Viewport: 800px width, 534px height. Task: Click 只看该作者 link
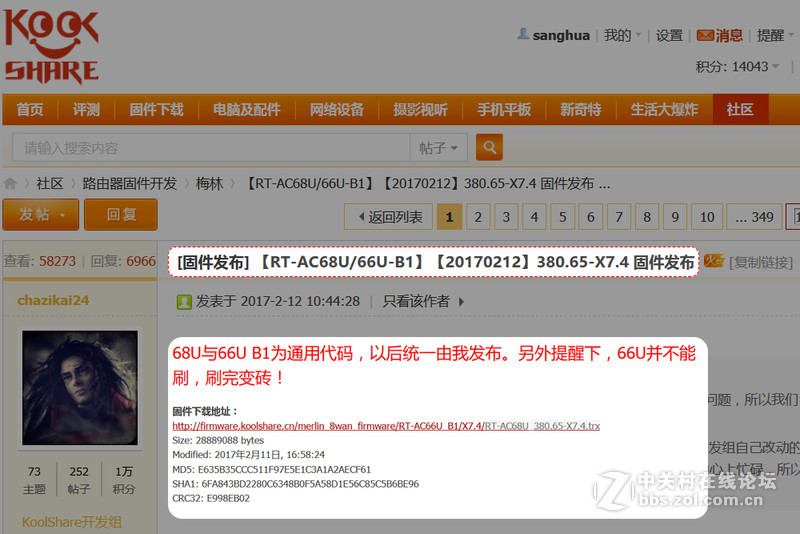coord(416,301)
